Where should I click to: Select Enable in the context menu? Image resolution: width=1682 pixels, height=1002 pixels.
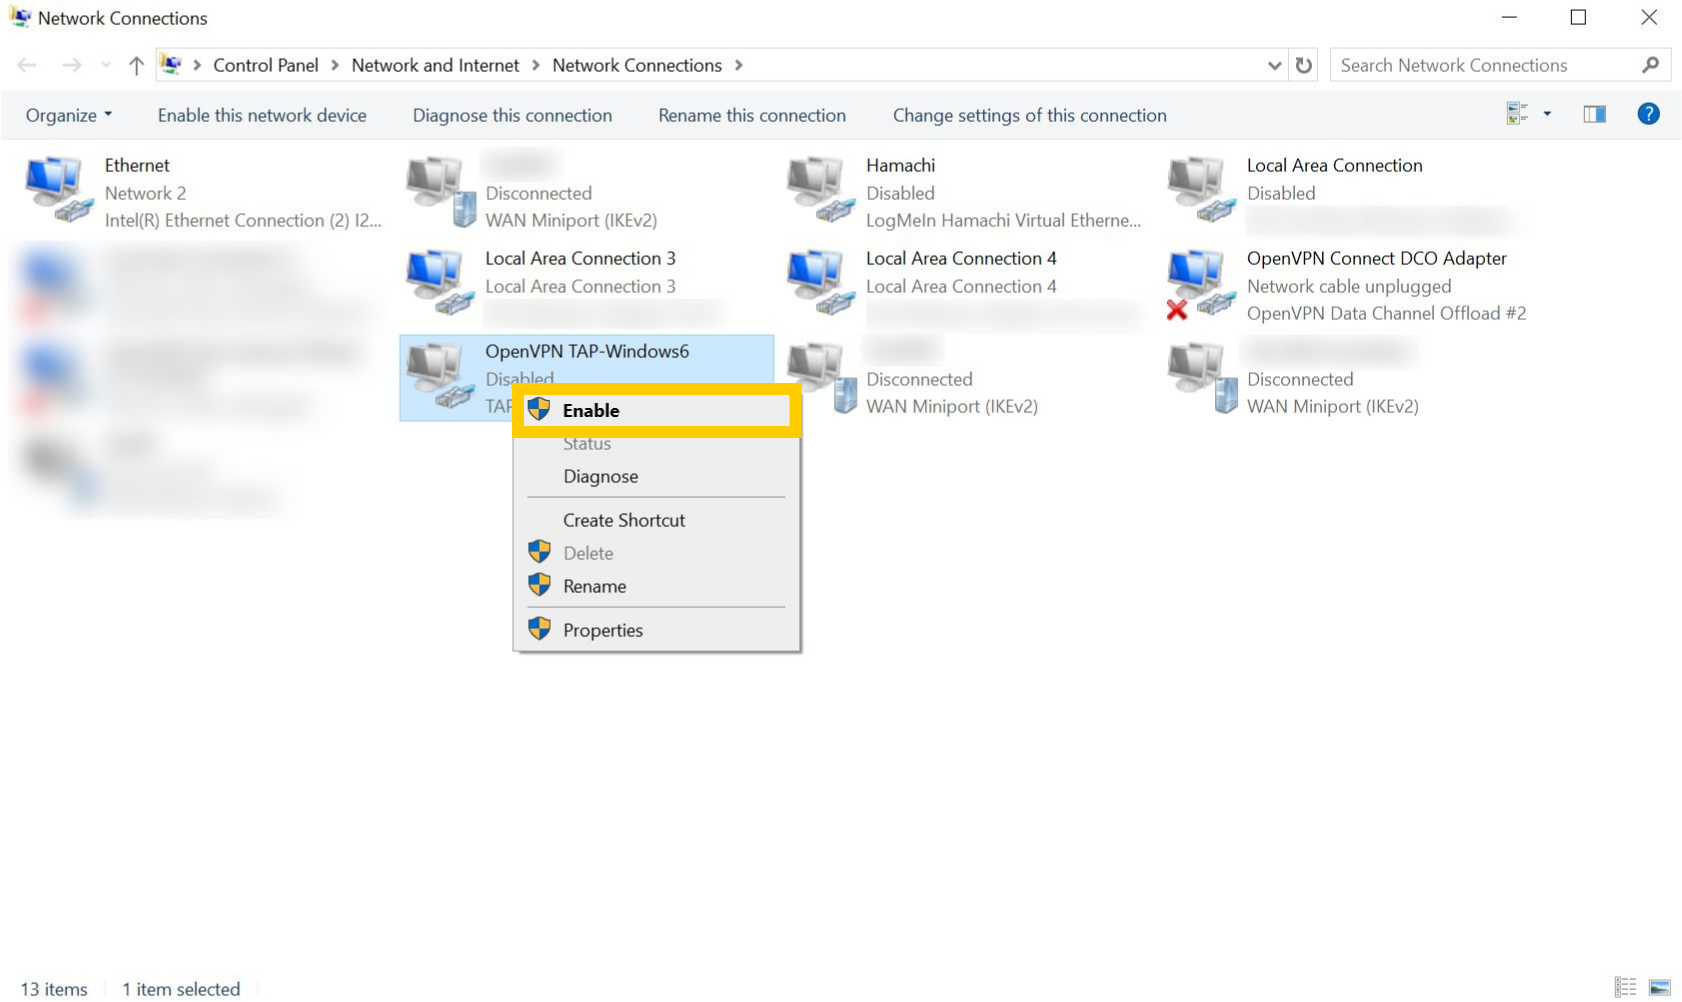[657, 410]
